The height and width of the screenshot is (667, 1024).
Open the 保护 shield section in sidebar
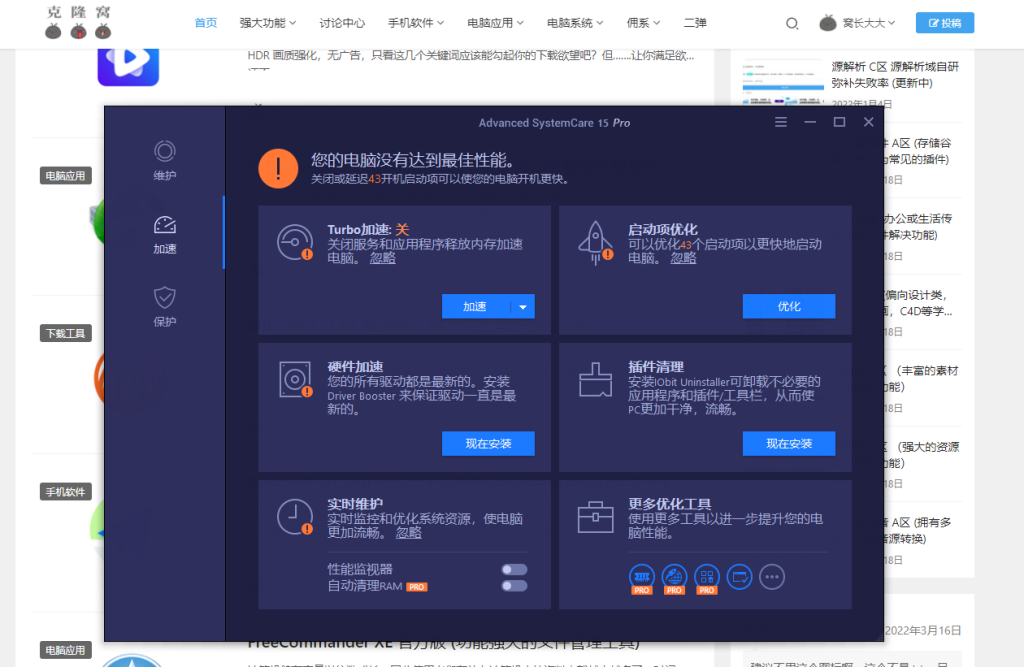(x=165, y=306)
